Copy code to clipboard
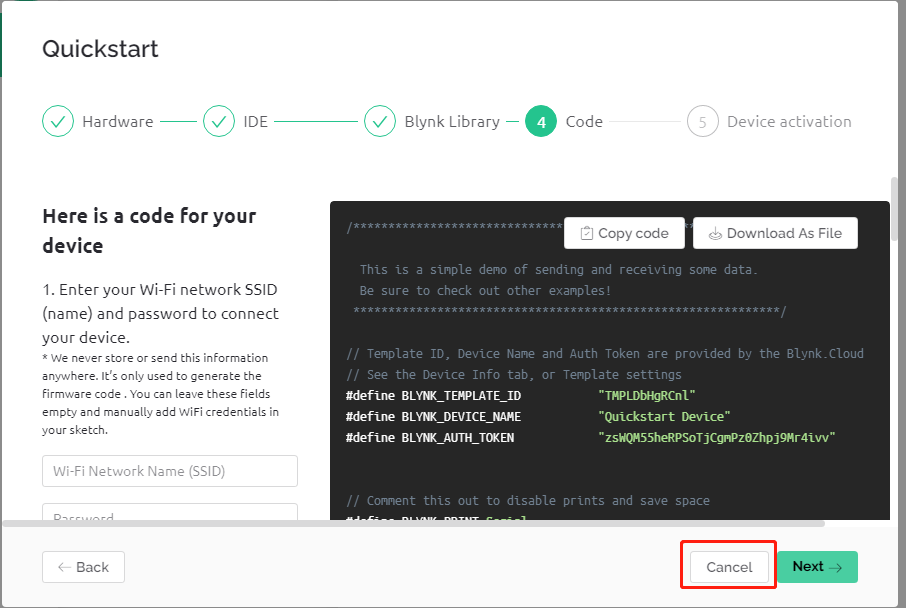This screenshot has width=906, height=608. 624,233
